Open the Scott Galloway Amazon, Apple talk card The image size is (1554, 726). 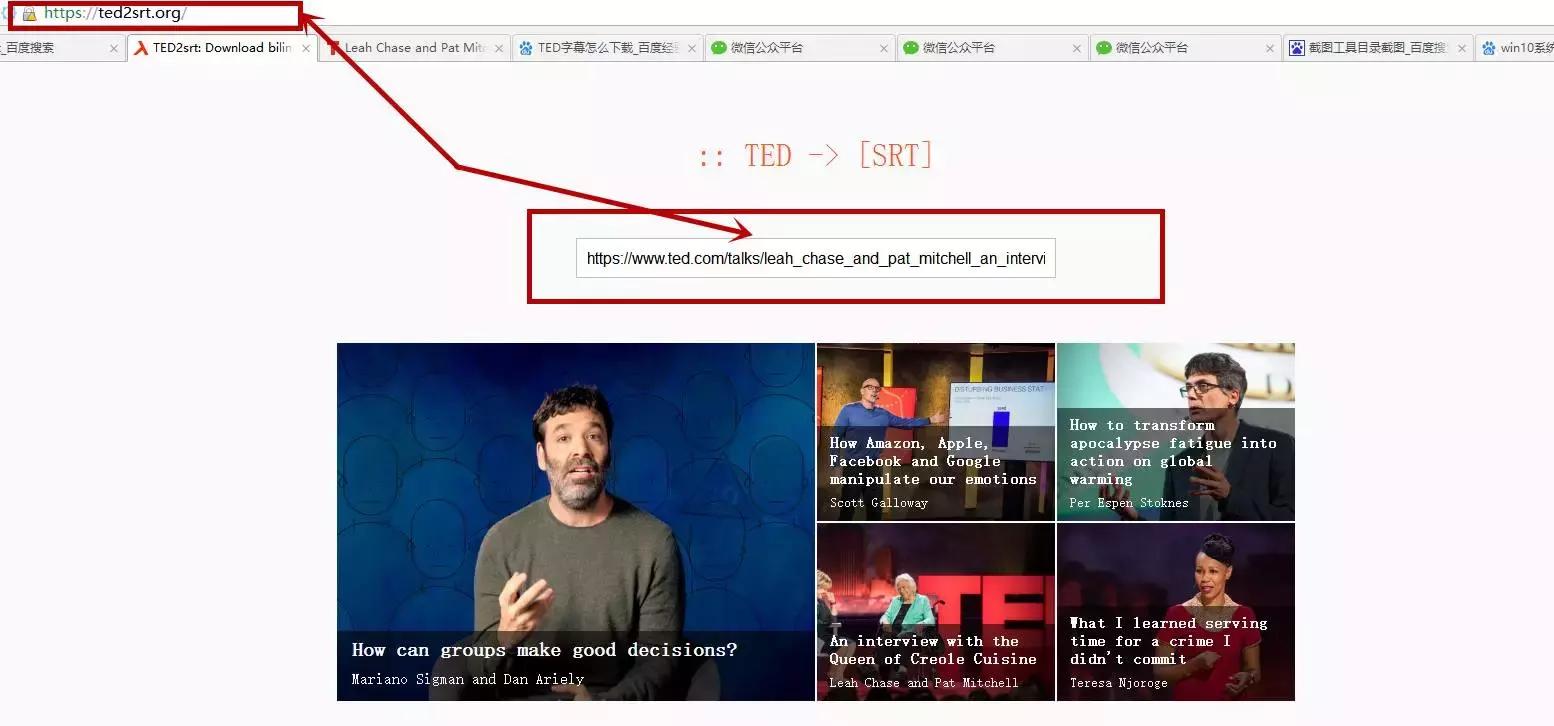click(936, 432)
